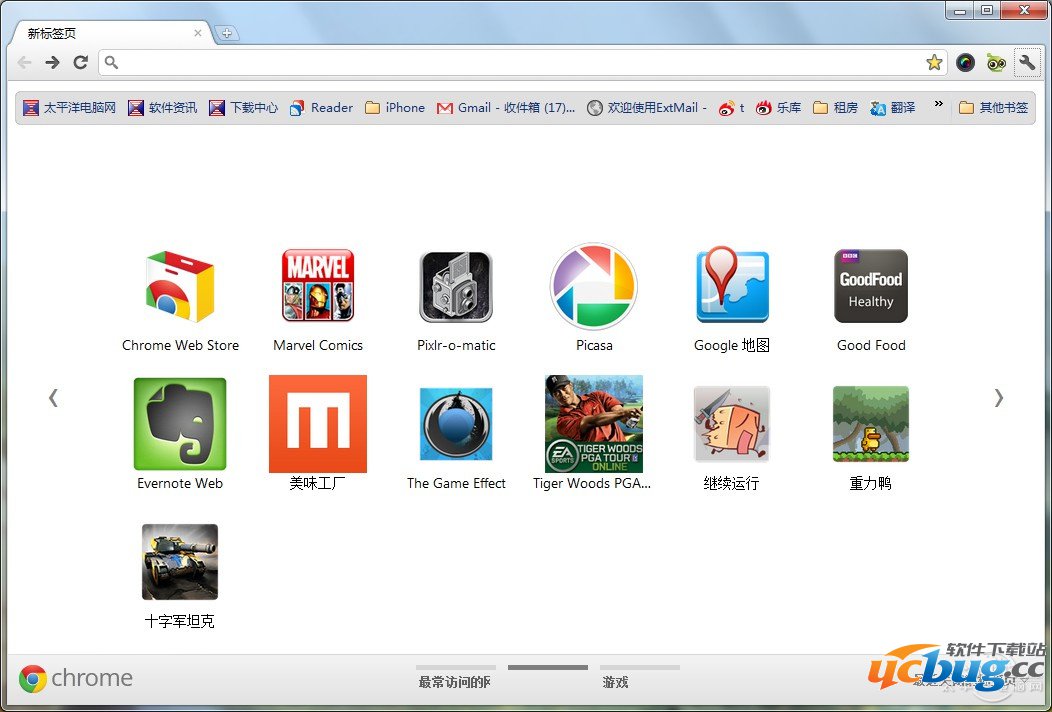Expand the iPhone bookmark folder
Image resolution: width=1052 pixels, height=712 pixels.
[394, 107]
